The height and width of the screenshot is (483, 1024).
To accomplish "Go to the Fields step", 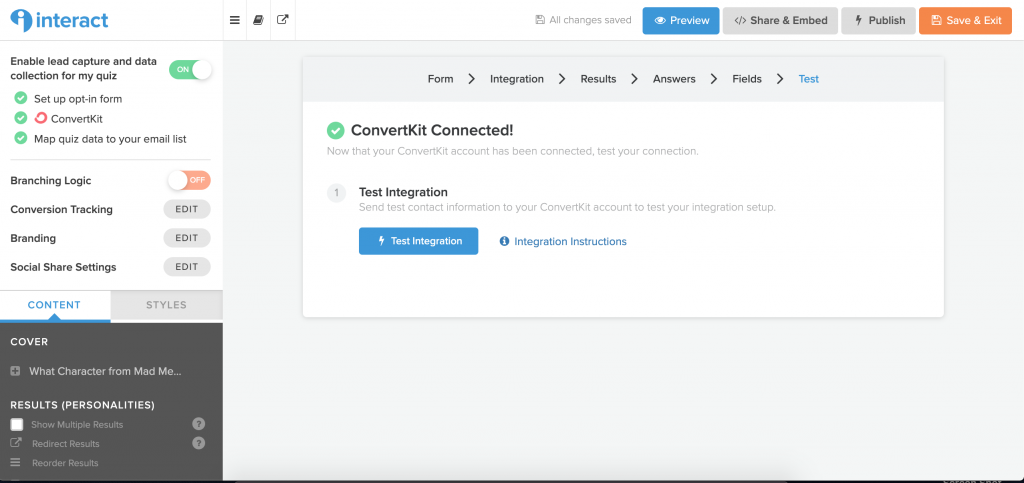I will click(x=747, y=79).
